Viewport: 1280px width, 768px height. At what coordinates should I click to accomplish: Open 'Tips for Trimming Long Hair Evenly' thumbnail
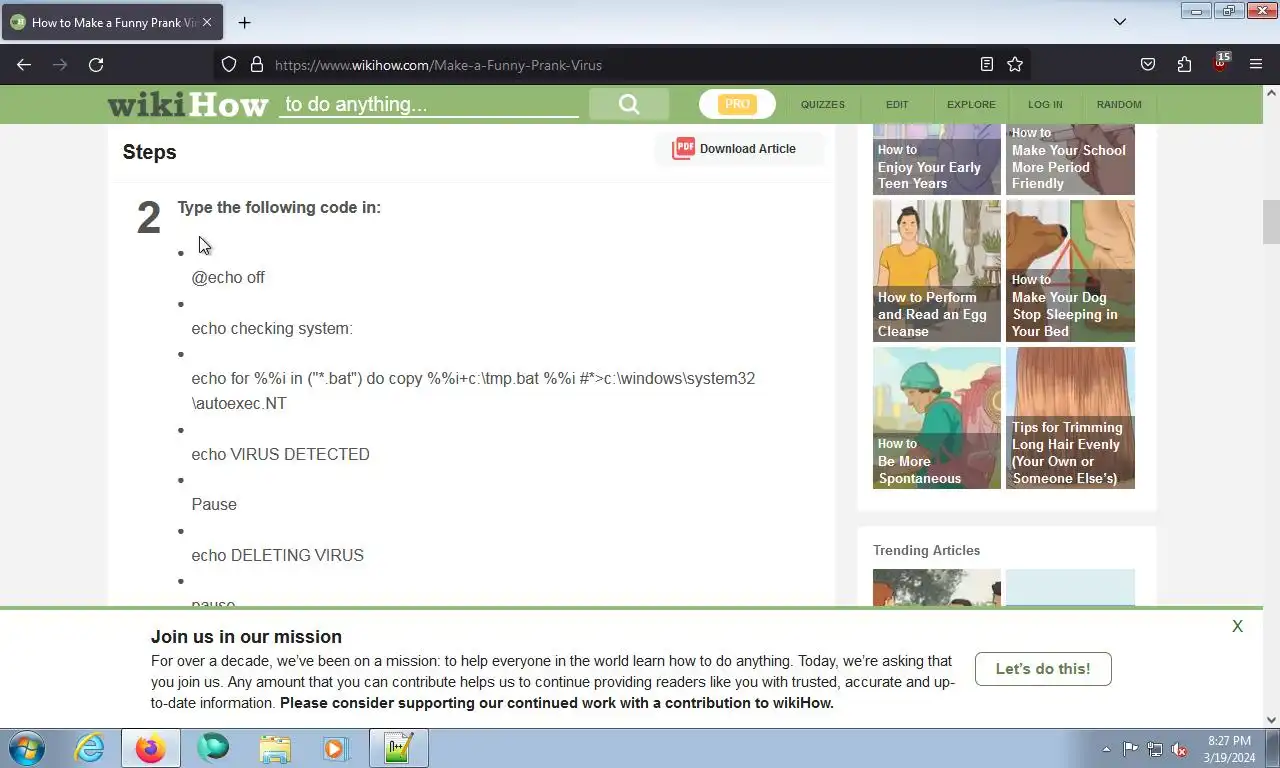1070,418
